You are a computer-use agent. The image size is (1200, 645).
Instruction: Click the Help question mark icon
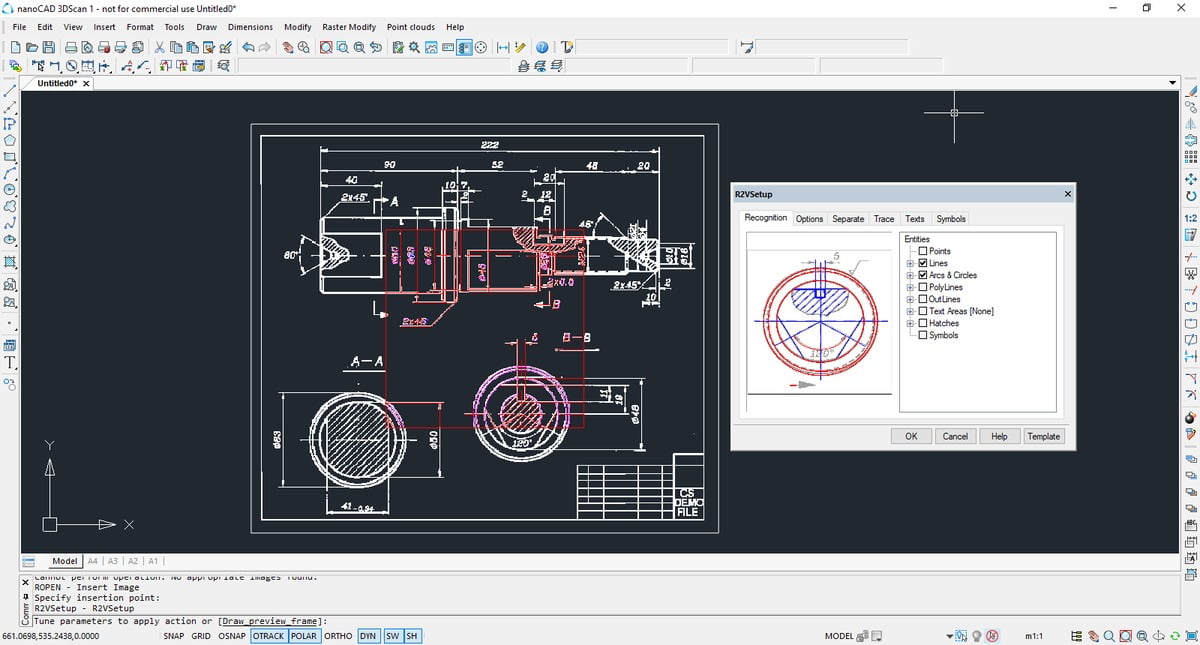542,47
